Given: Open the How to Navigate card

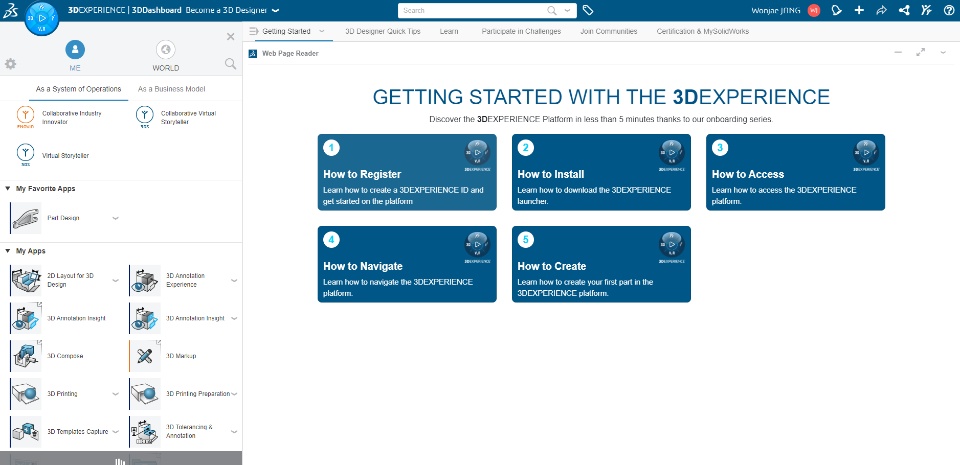Looking at the screenshot, I should tap(407, 264).
